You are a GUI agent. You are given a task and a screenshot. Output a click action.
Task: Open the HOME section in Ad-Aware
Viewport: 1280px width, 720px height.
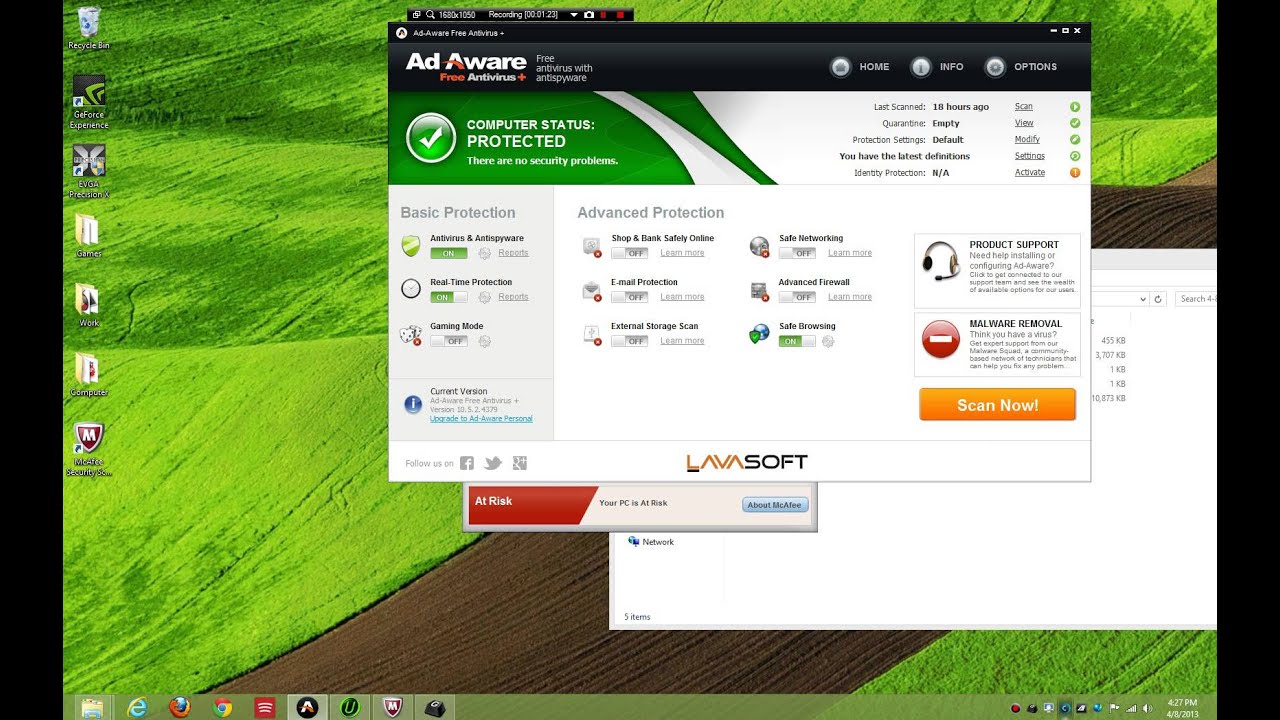859,67
